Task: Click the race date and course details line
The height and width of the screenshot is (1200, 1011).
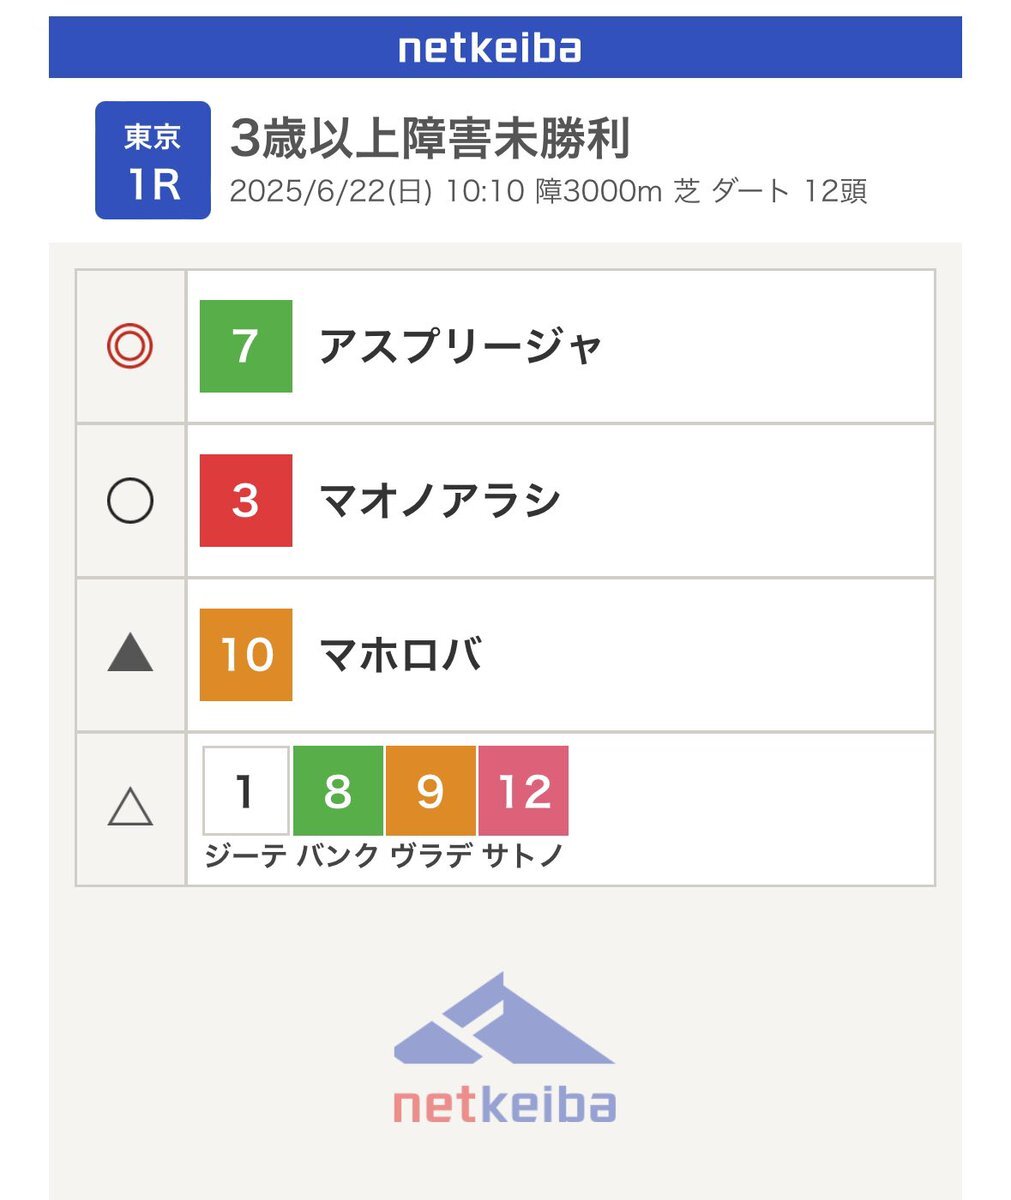Action: (548, 191)
